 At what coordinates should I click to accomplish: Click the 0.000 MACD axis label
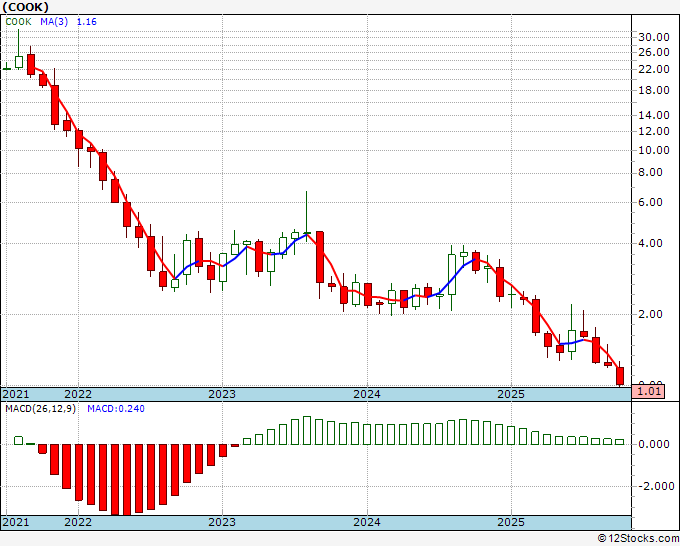pyautogui.click(x=654, y=445)
